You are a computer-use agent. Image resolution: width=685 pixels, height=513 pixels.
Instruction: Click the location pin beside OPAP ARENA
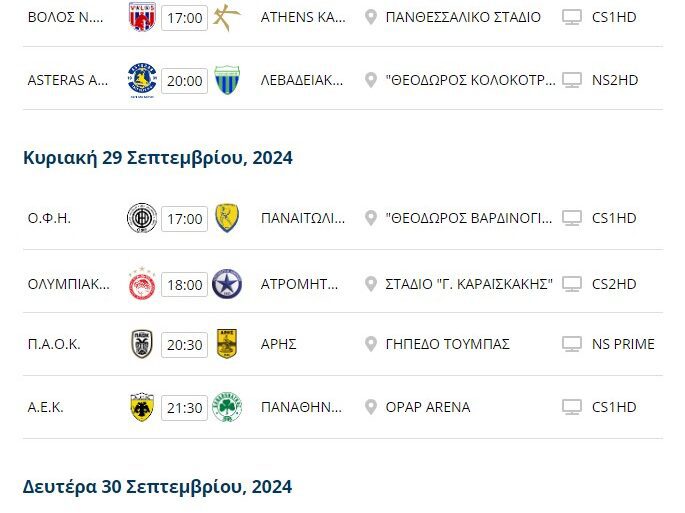(x=371, y=407)
